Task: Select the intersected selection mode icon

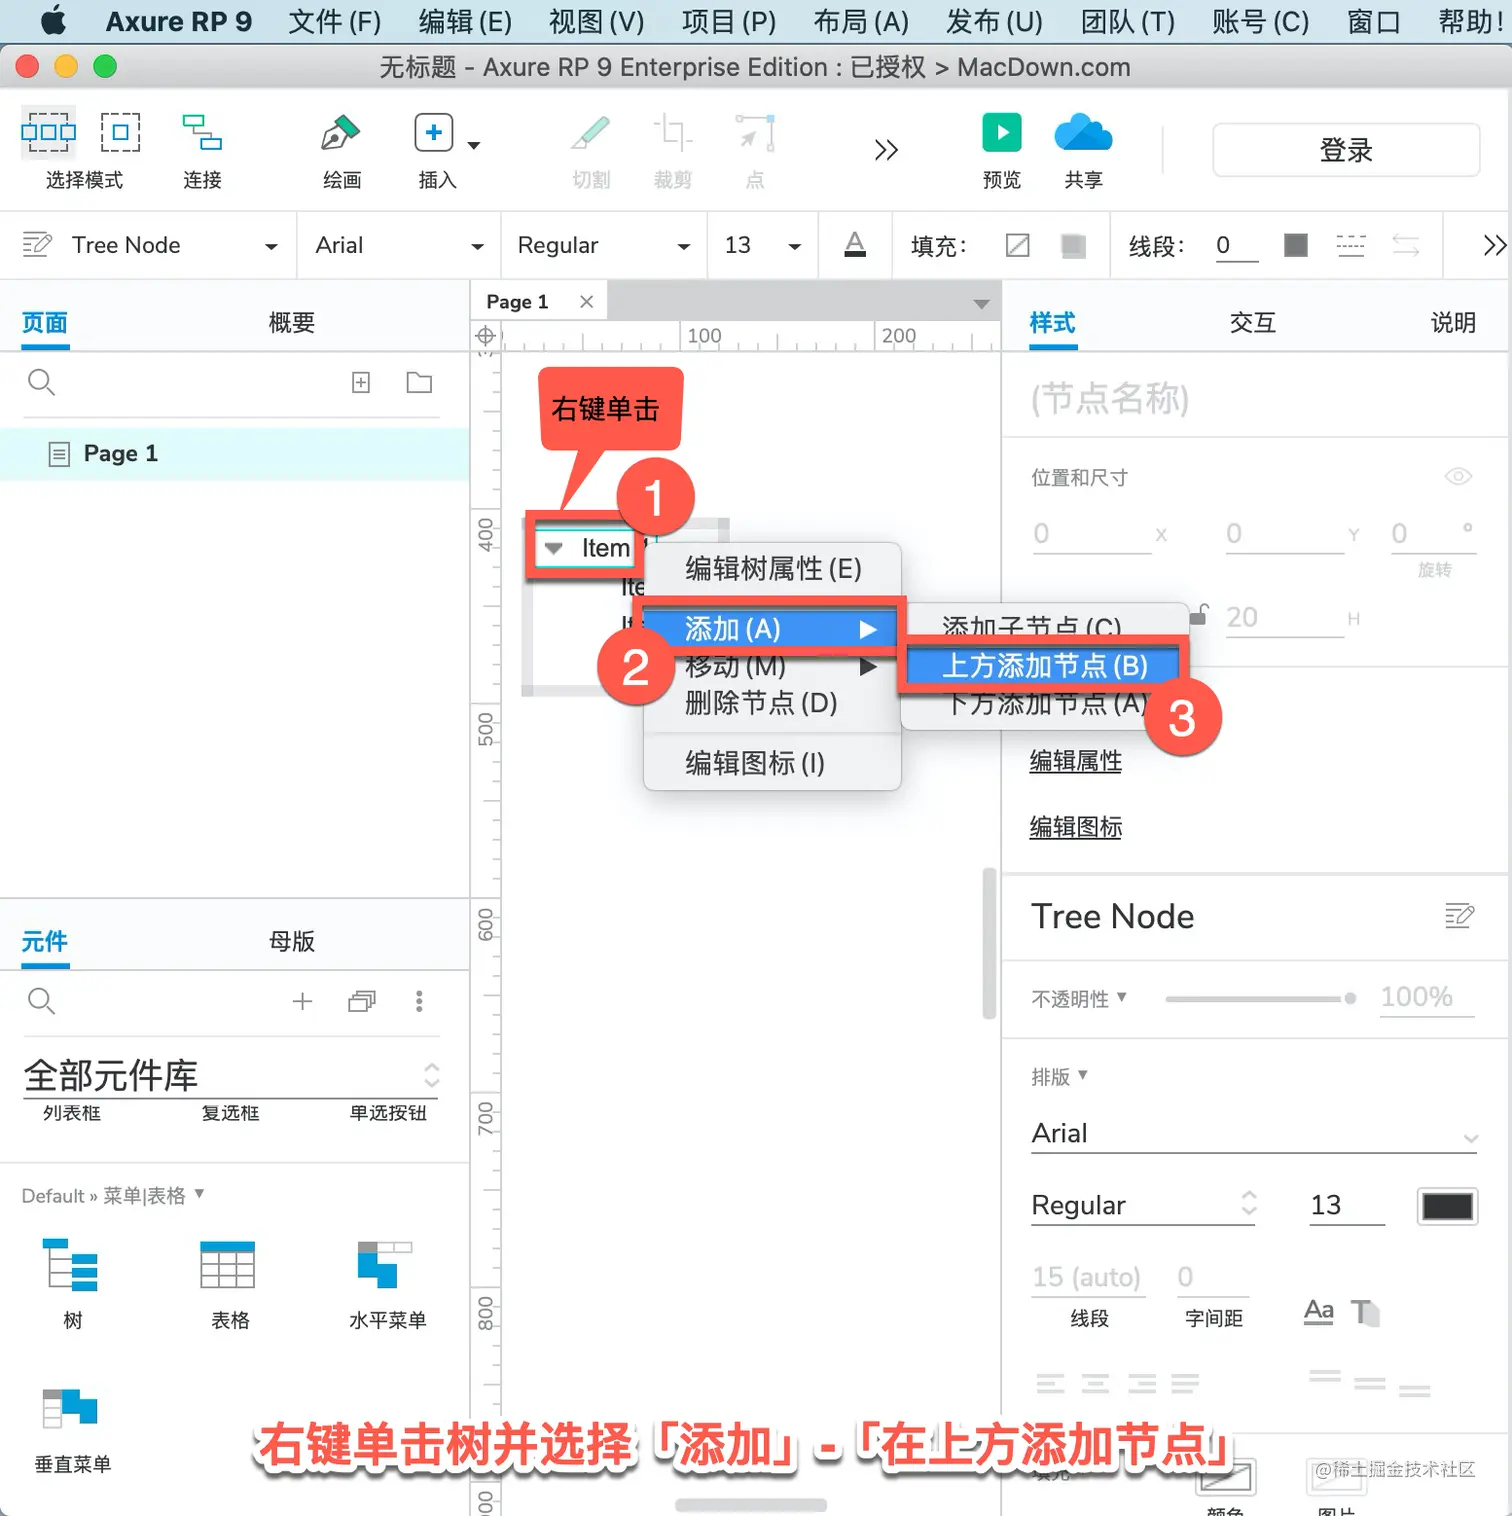Action: click(48, 132)
